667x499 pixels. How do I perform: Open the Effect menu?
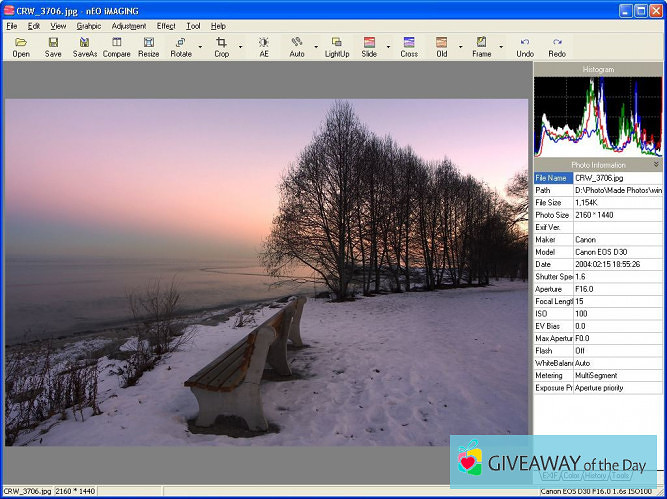coord(165,25)
